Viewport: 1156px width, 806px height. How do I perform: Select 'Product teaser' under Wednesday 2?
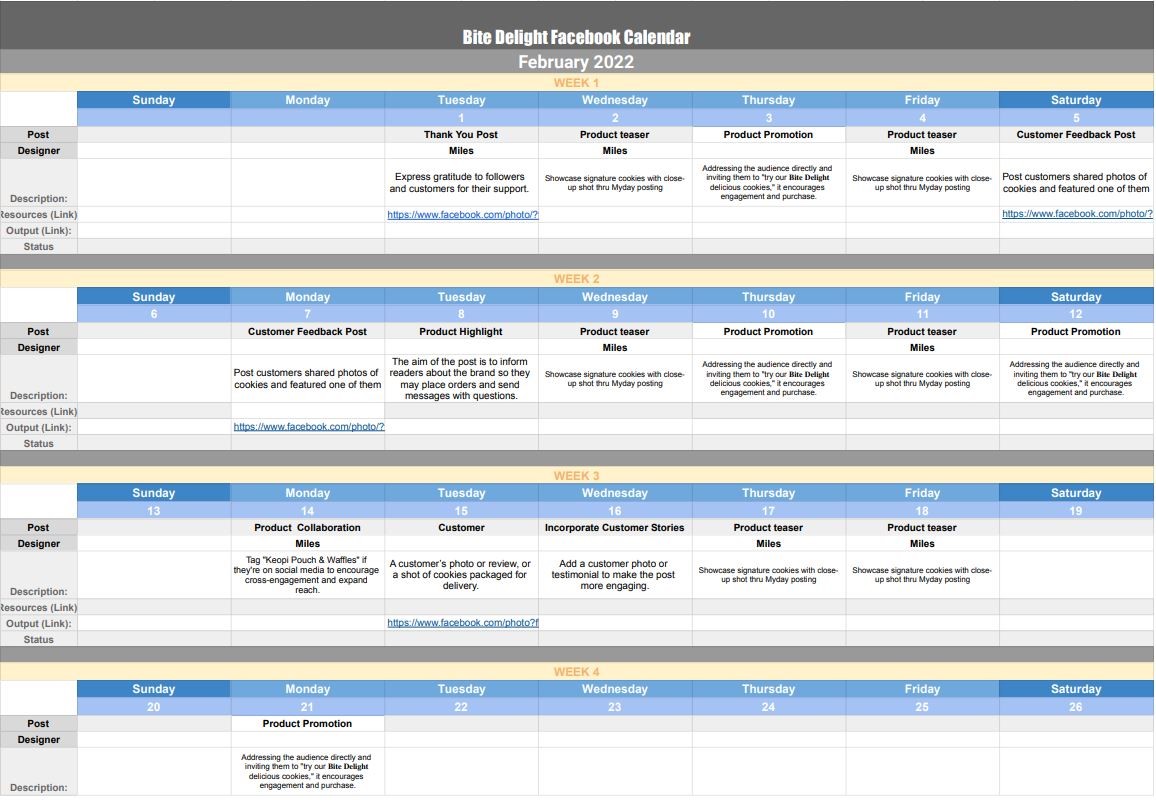tap(615, 134)
